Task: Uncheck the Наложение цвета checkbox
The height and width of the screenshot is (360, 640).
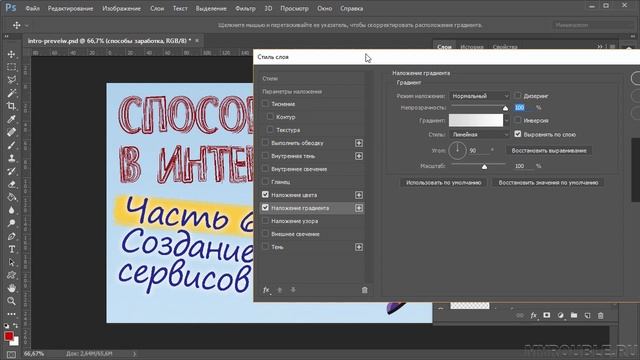Action: 265,195
